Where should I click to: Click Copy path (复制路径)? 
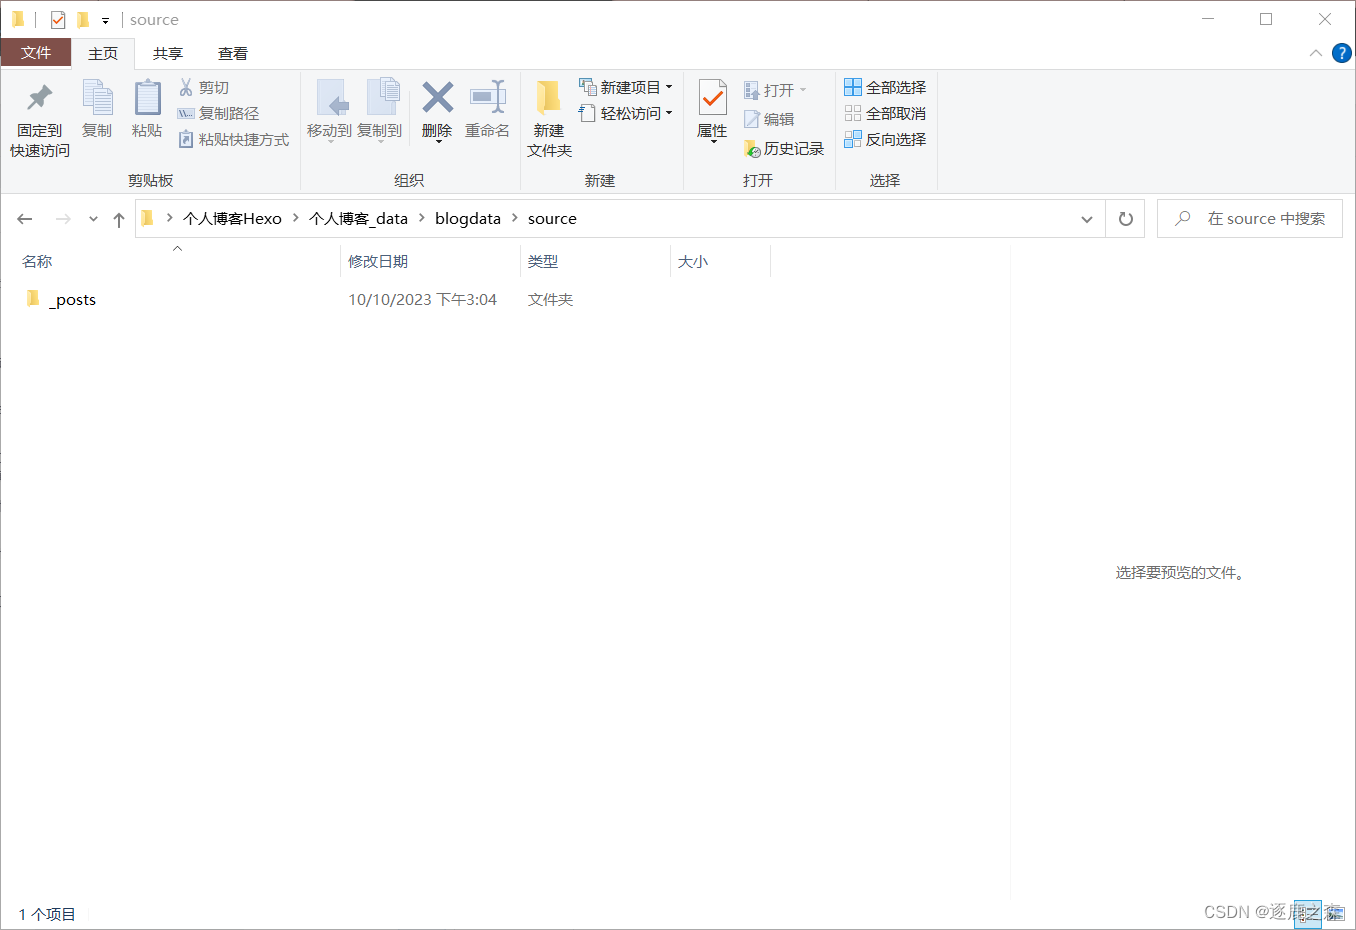tap(222, 112)
